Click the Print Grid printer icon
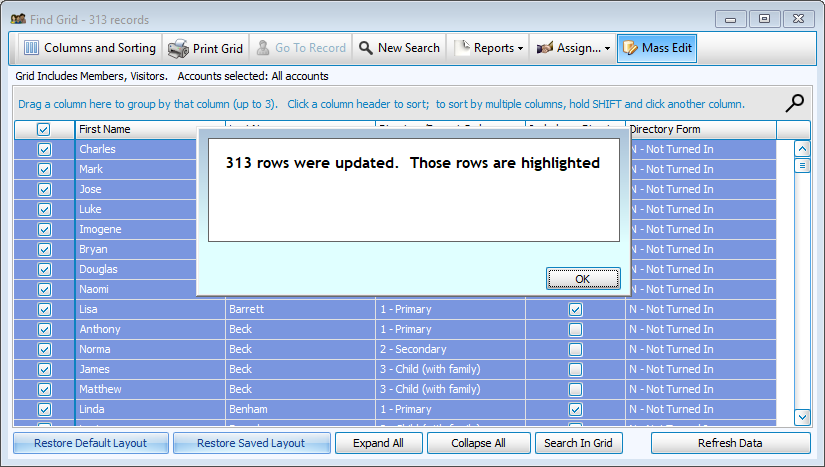This screenshot has width=825, height=467. [178, 48]
